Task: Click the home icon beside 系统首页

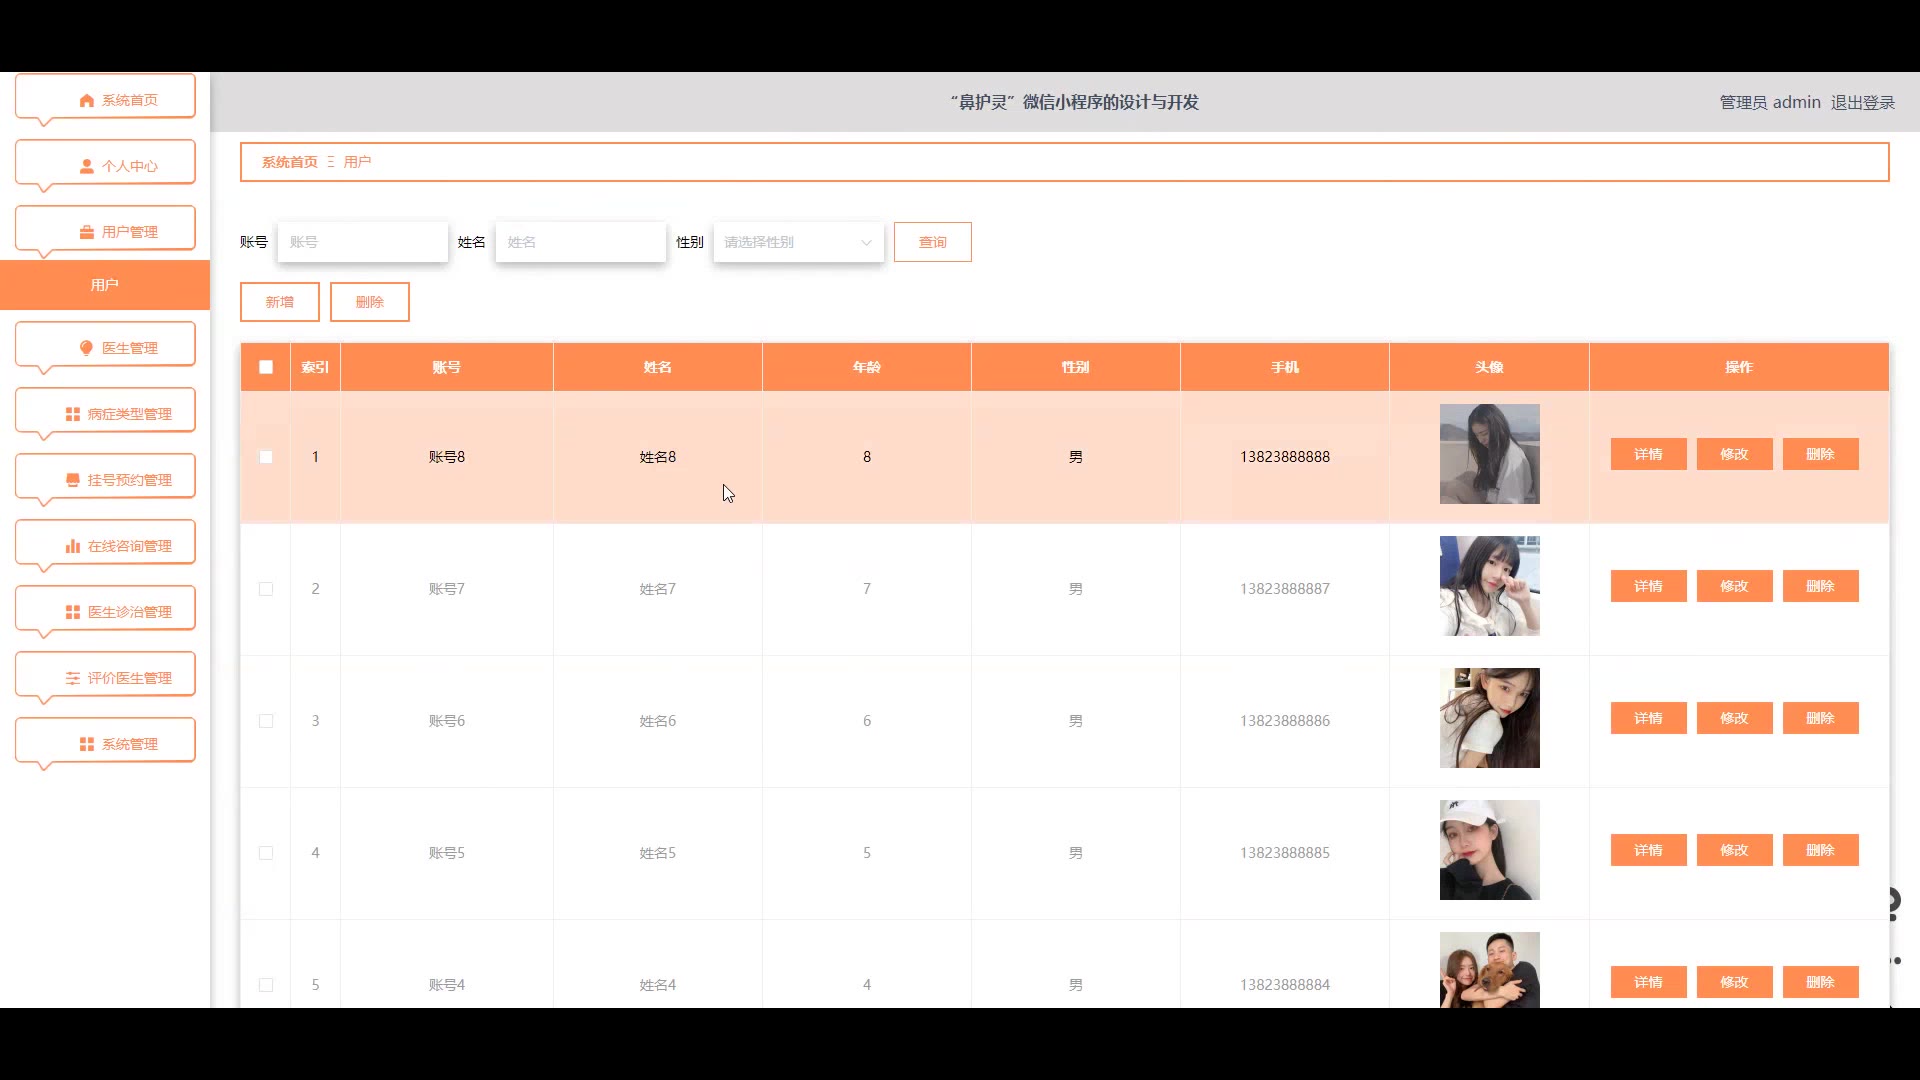Action: click(87, 100)
